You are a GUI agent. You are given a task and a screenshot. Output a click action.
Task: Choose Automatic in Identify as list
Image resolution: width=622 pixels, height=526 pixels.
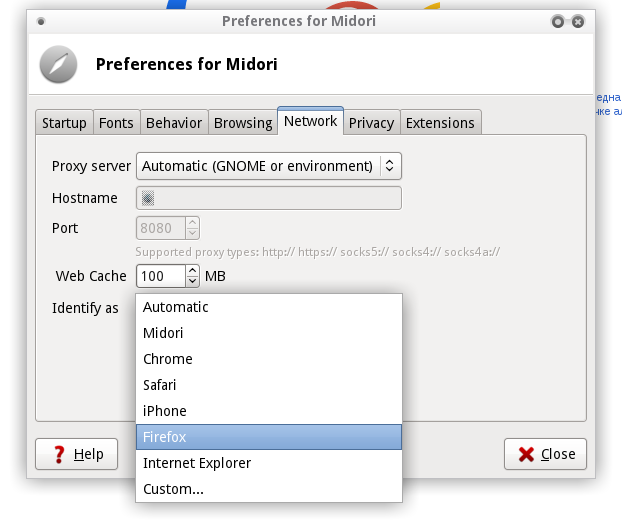click(268, 307)
